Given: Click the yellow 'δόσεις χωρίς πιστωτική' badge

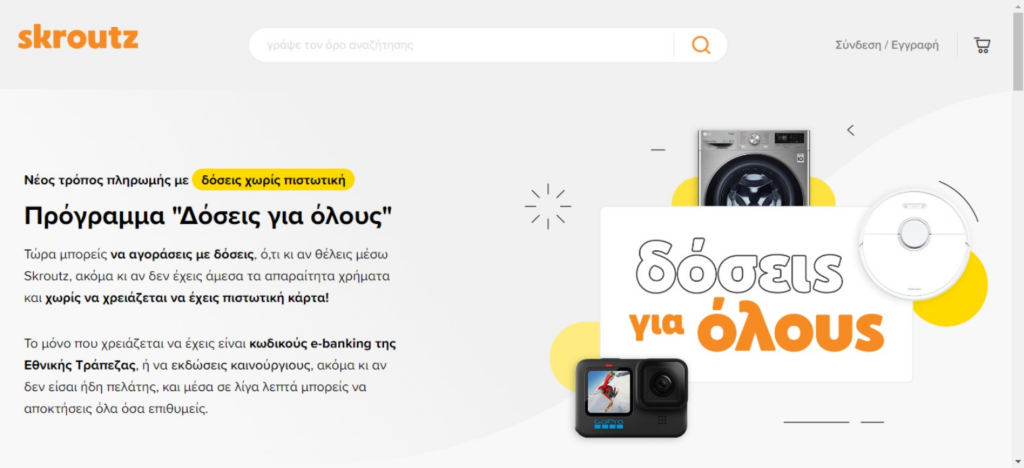Looking at the screenshot, I should tap(273, 180).
